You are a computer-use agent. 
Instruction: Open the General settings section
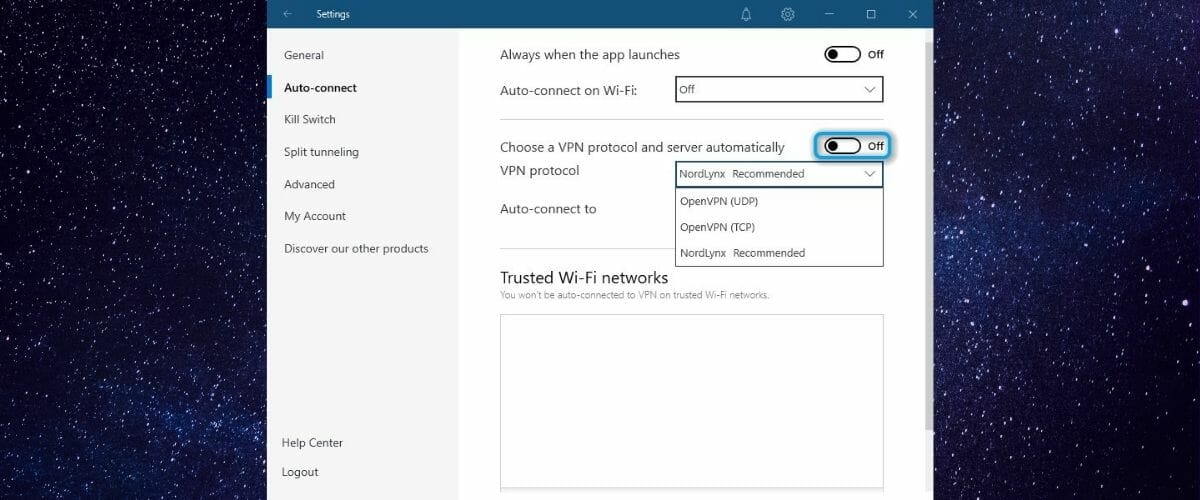click(x=304, y=55)
